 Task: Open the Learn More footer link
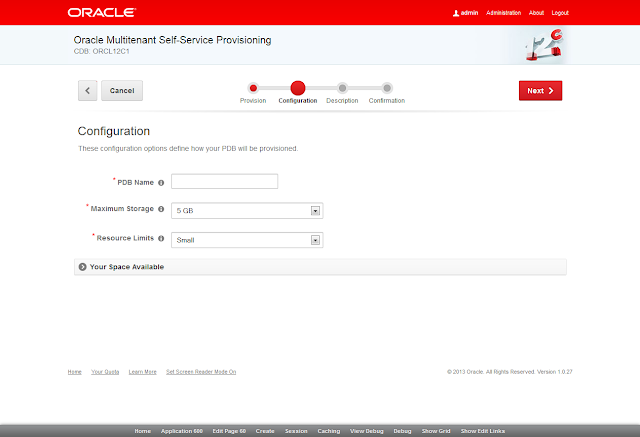(142, 372)
